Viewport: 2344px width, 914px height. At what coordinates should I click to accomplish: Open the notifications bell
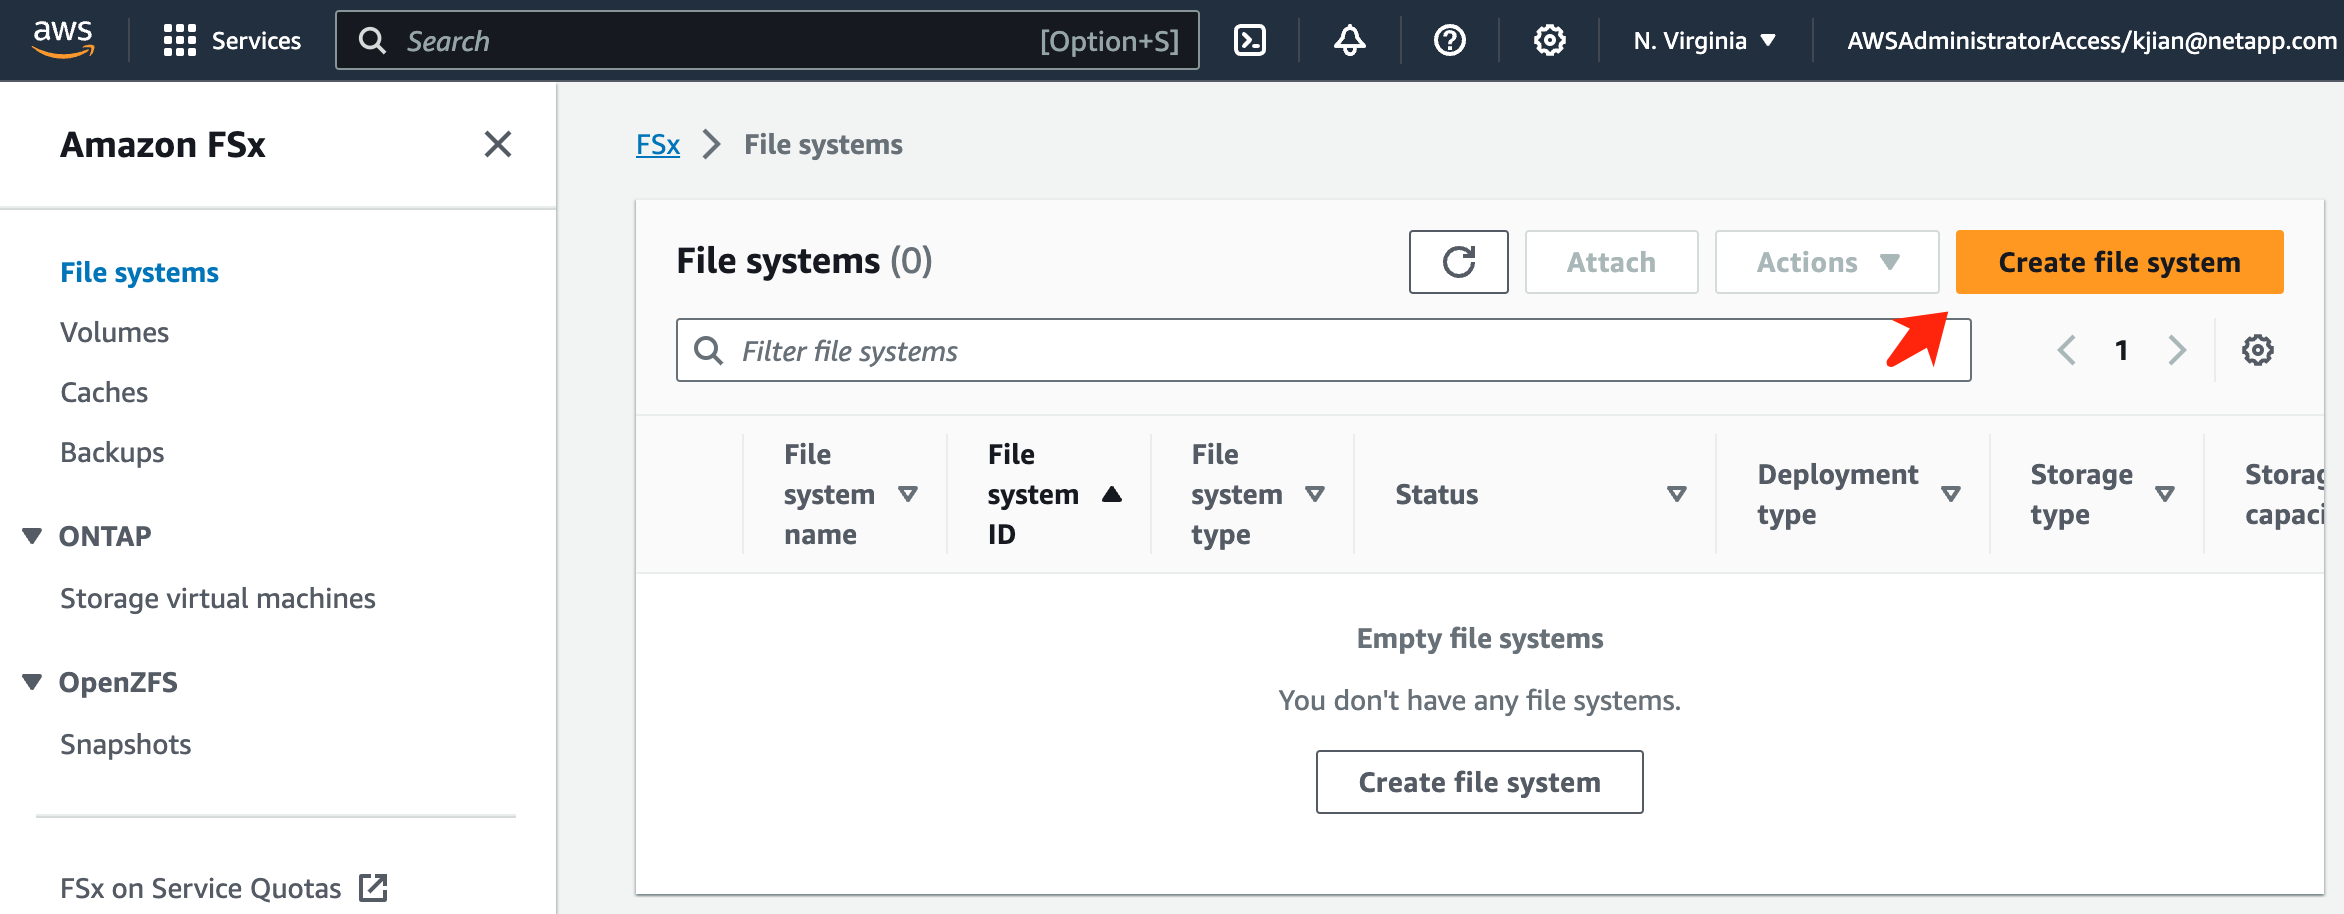point(1349,40)
